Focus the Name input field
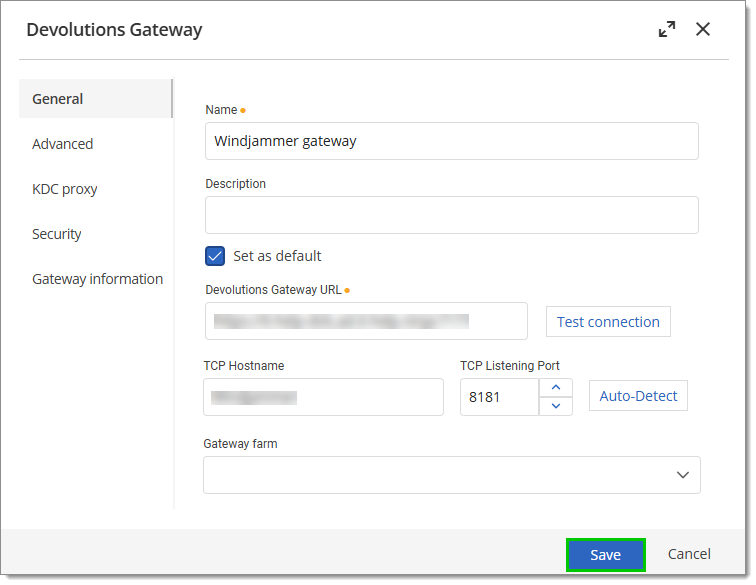The height and width of the screenshot is (585, 756). click(x=452, y=141)
